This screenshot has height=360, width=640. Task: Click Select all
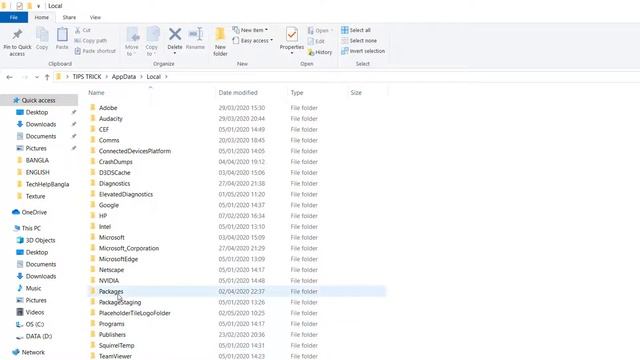pyautogui.click(x=356, y=30)
